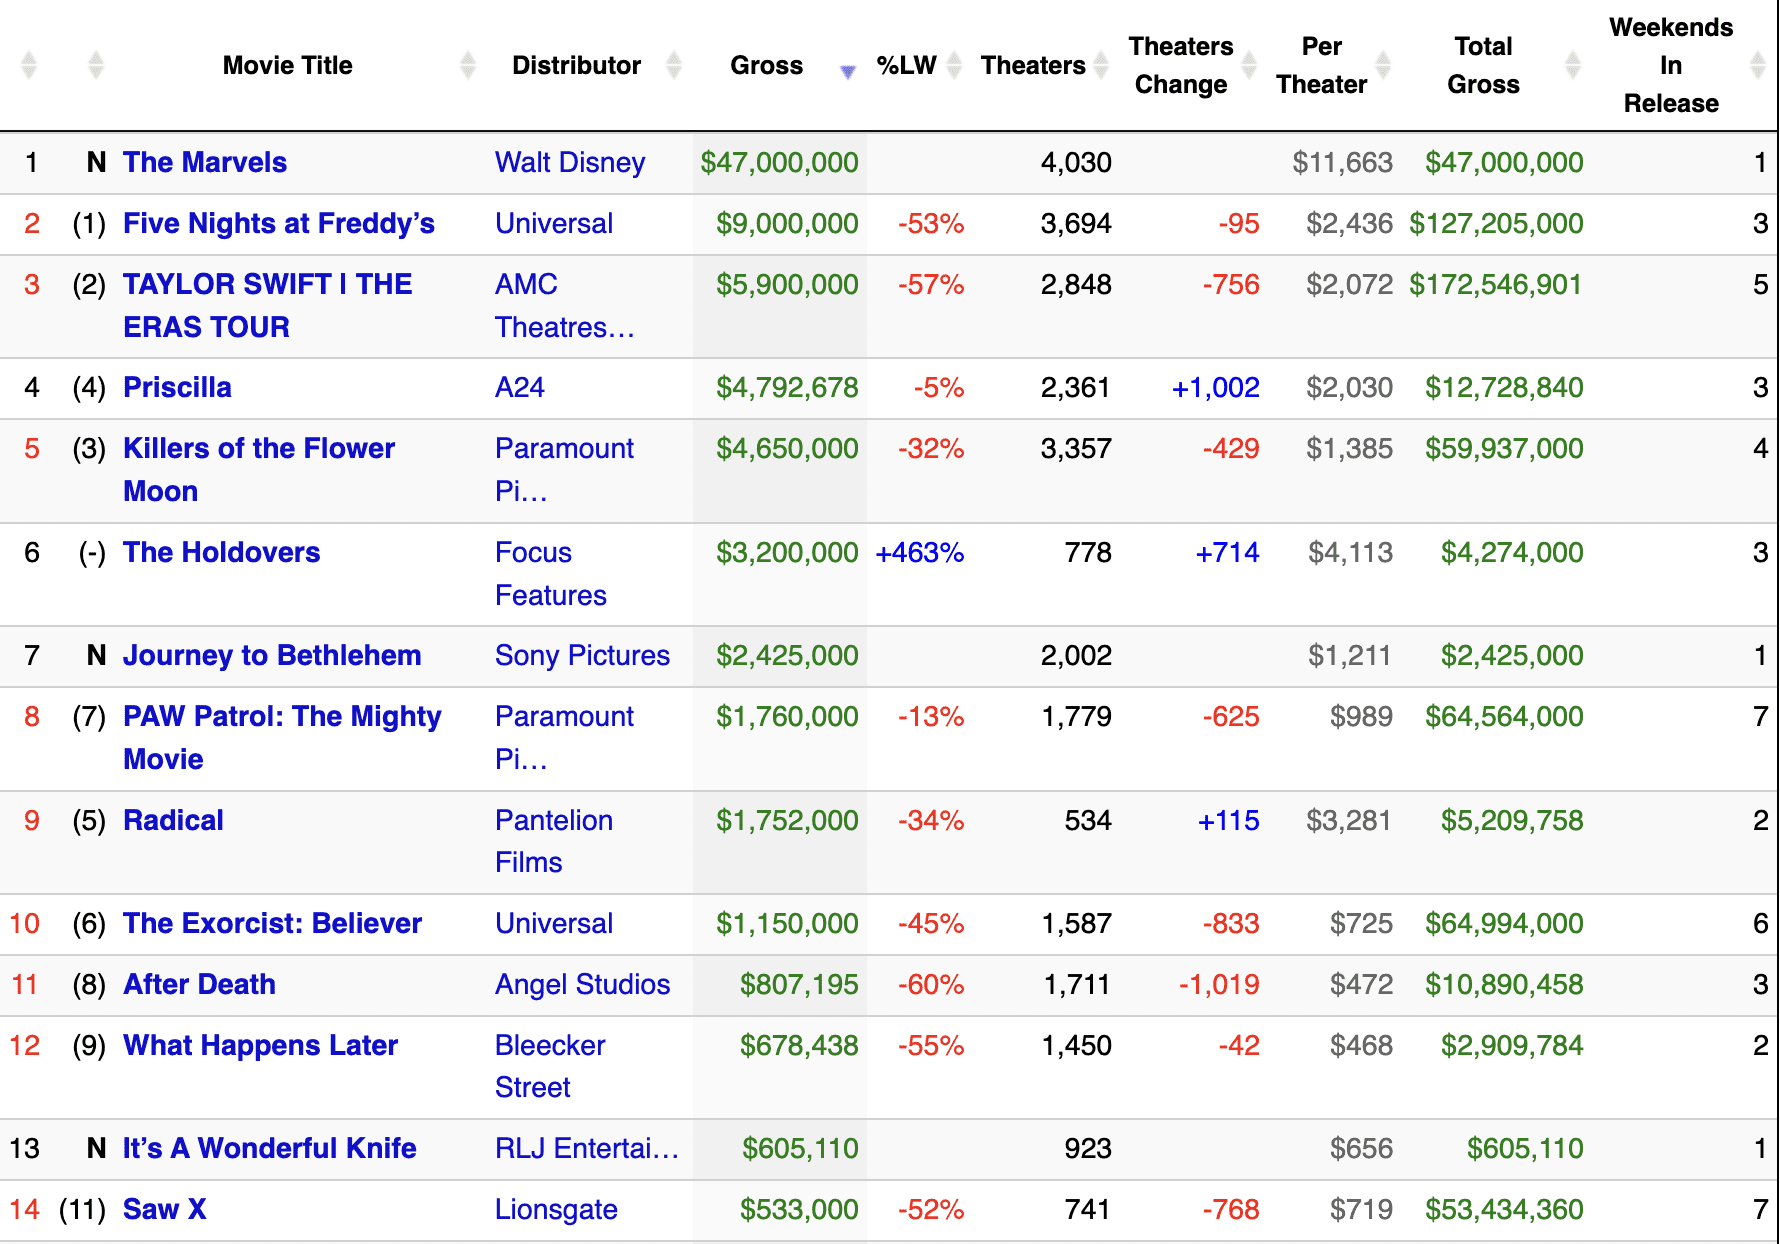The height and width of the screenshot is (1244, 1780).
Task: Toggle Gross descending sort arrow
Action: [x=848, y=71]
